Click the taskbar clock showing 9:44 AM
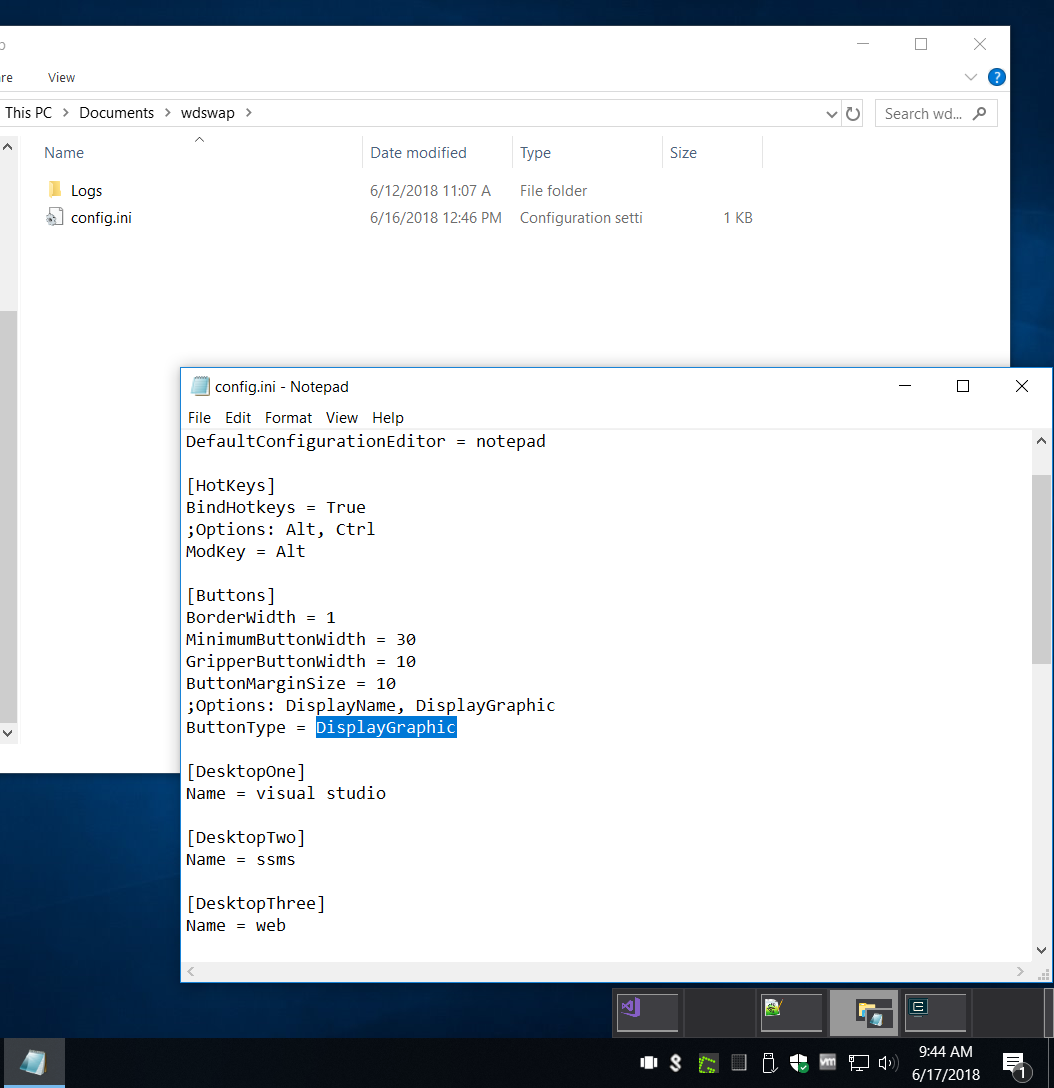Viewport: 1054px width, 1088px height. (x=945, y=1062)
